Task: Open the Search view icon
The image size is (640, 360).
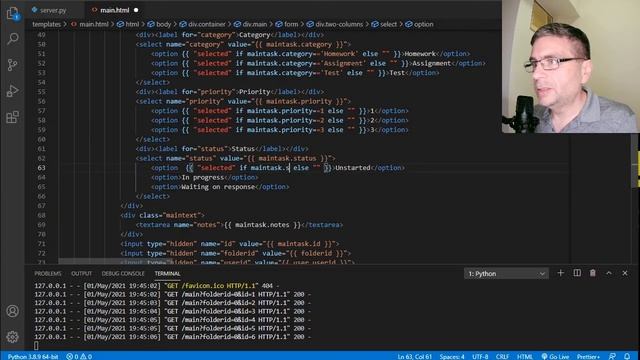Action: click(13, 39)
